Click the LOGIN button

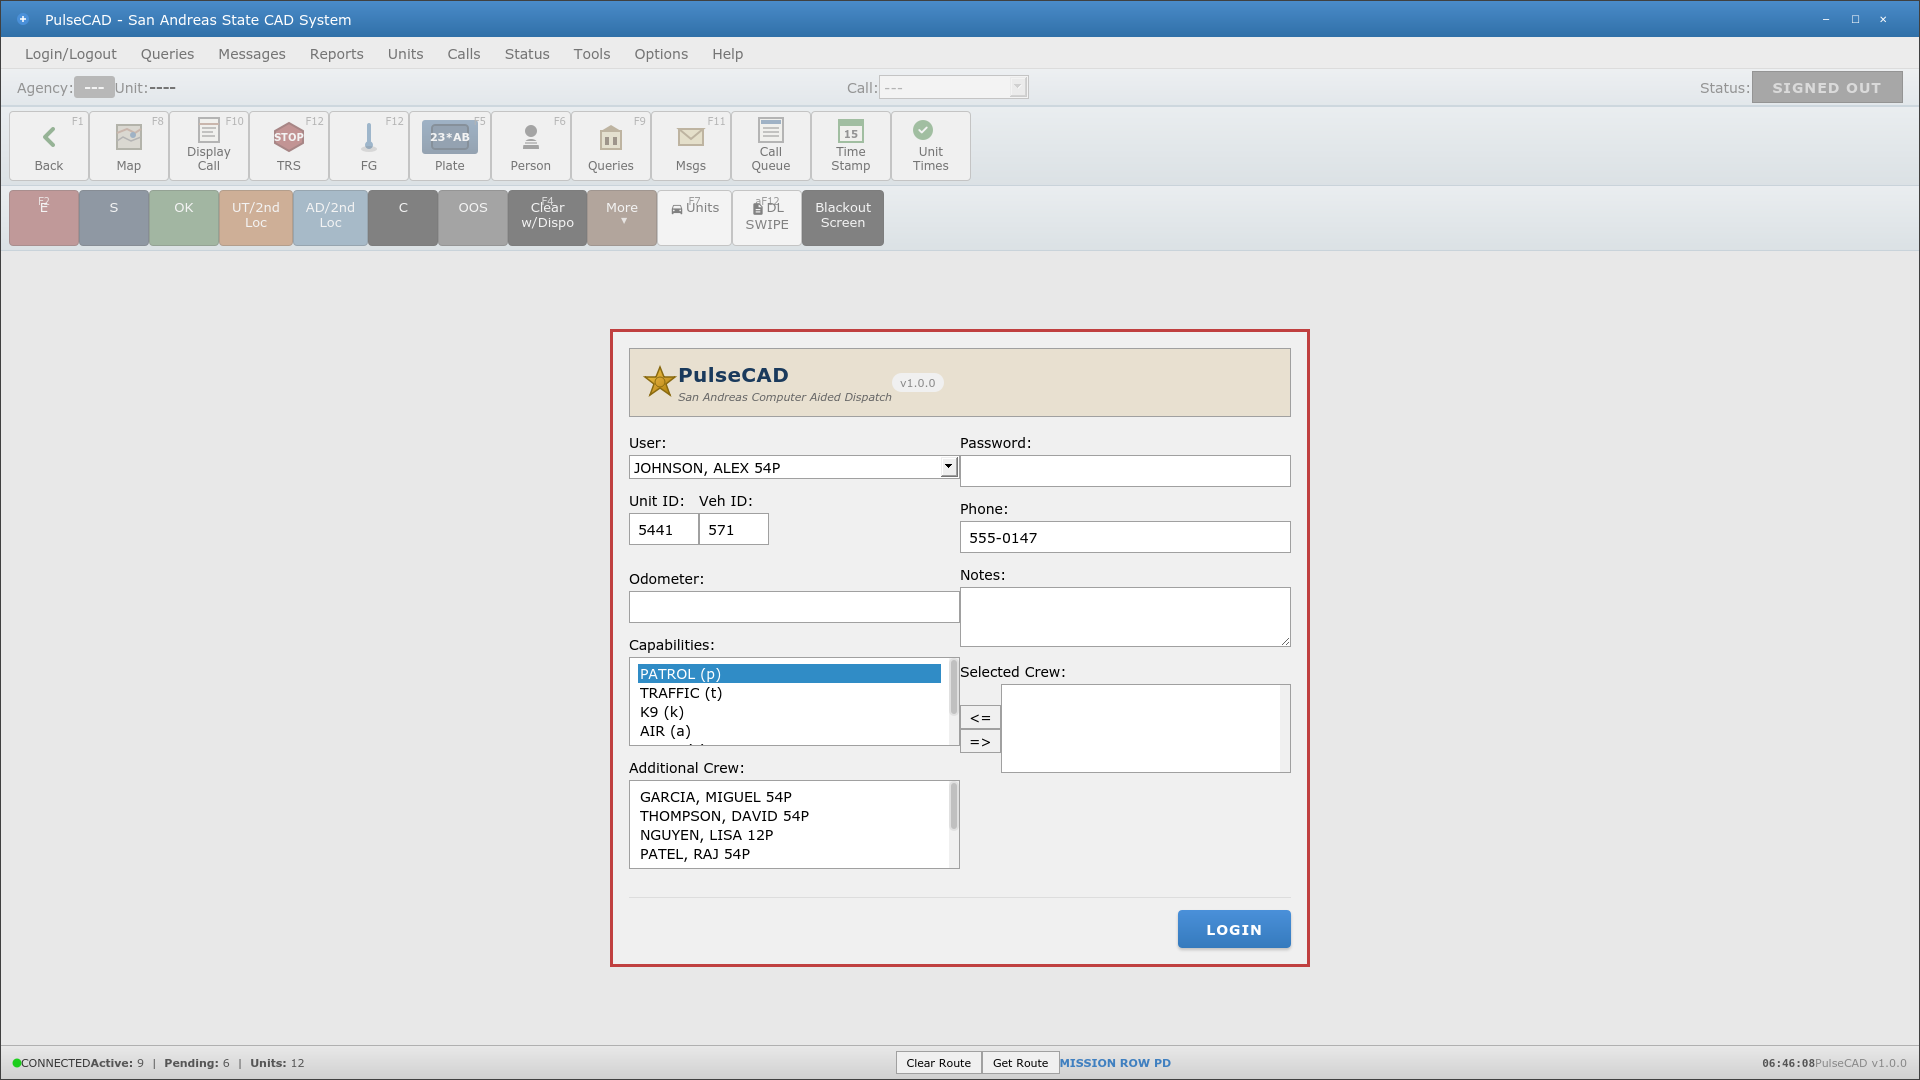click(x=1233, y=929)
